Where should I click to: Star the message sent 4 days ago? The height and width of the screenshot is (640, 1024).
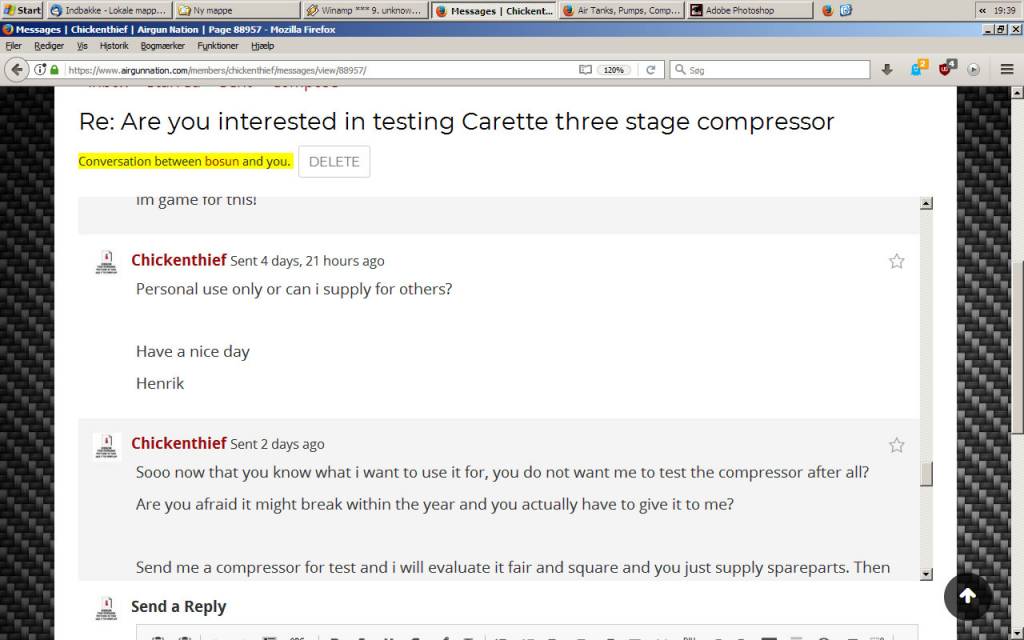click(897, 261)
